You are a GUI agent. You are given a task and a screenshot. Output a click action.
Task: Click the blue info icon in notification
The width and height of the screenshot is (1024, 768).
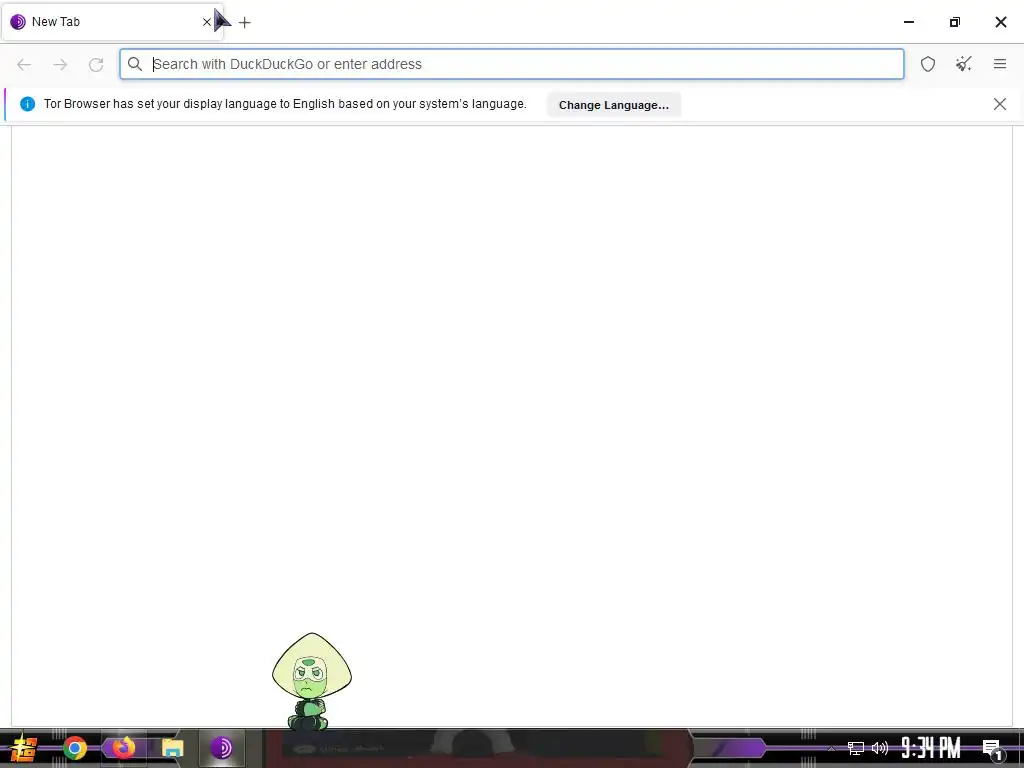(27, 104)
